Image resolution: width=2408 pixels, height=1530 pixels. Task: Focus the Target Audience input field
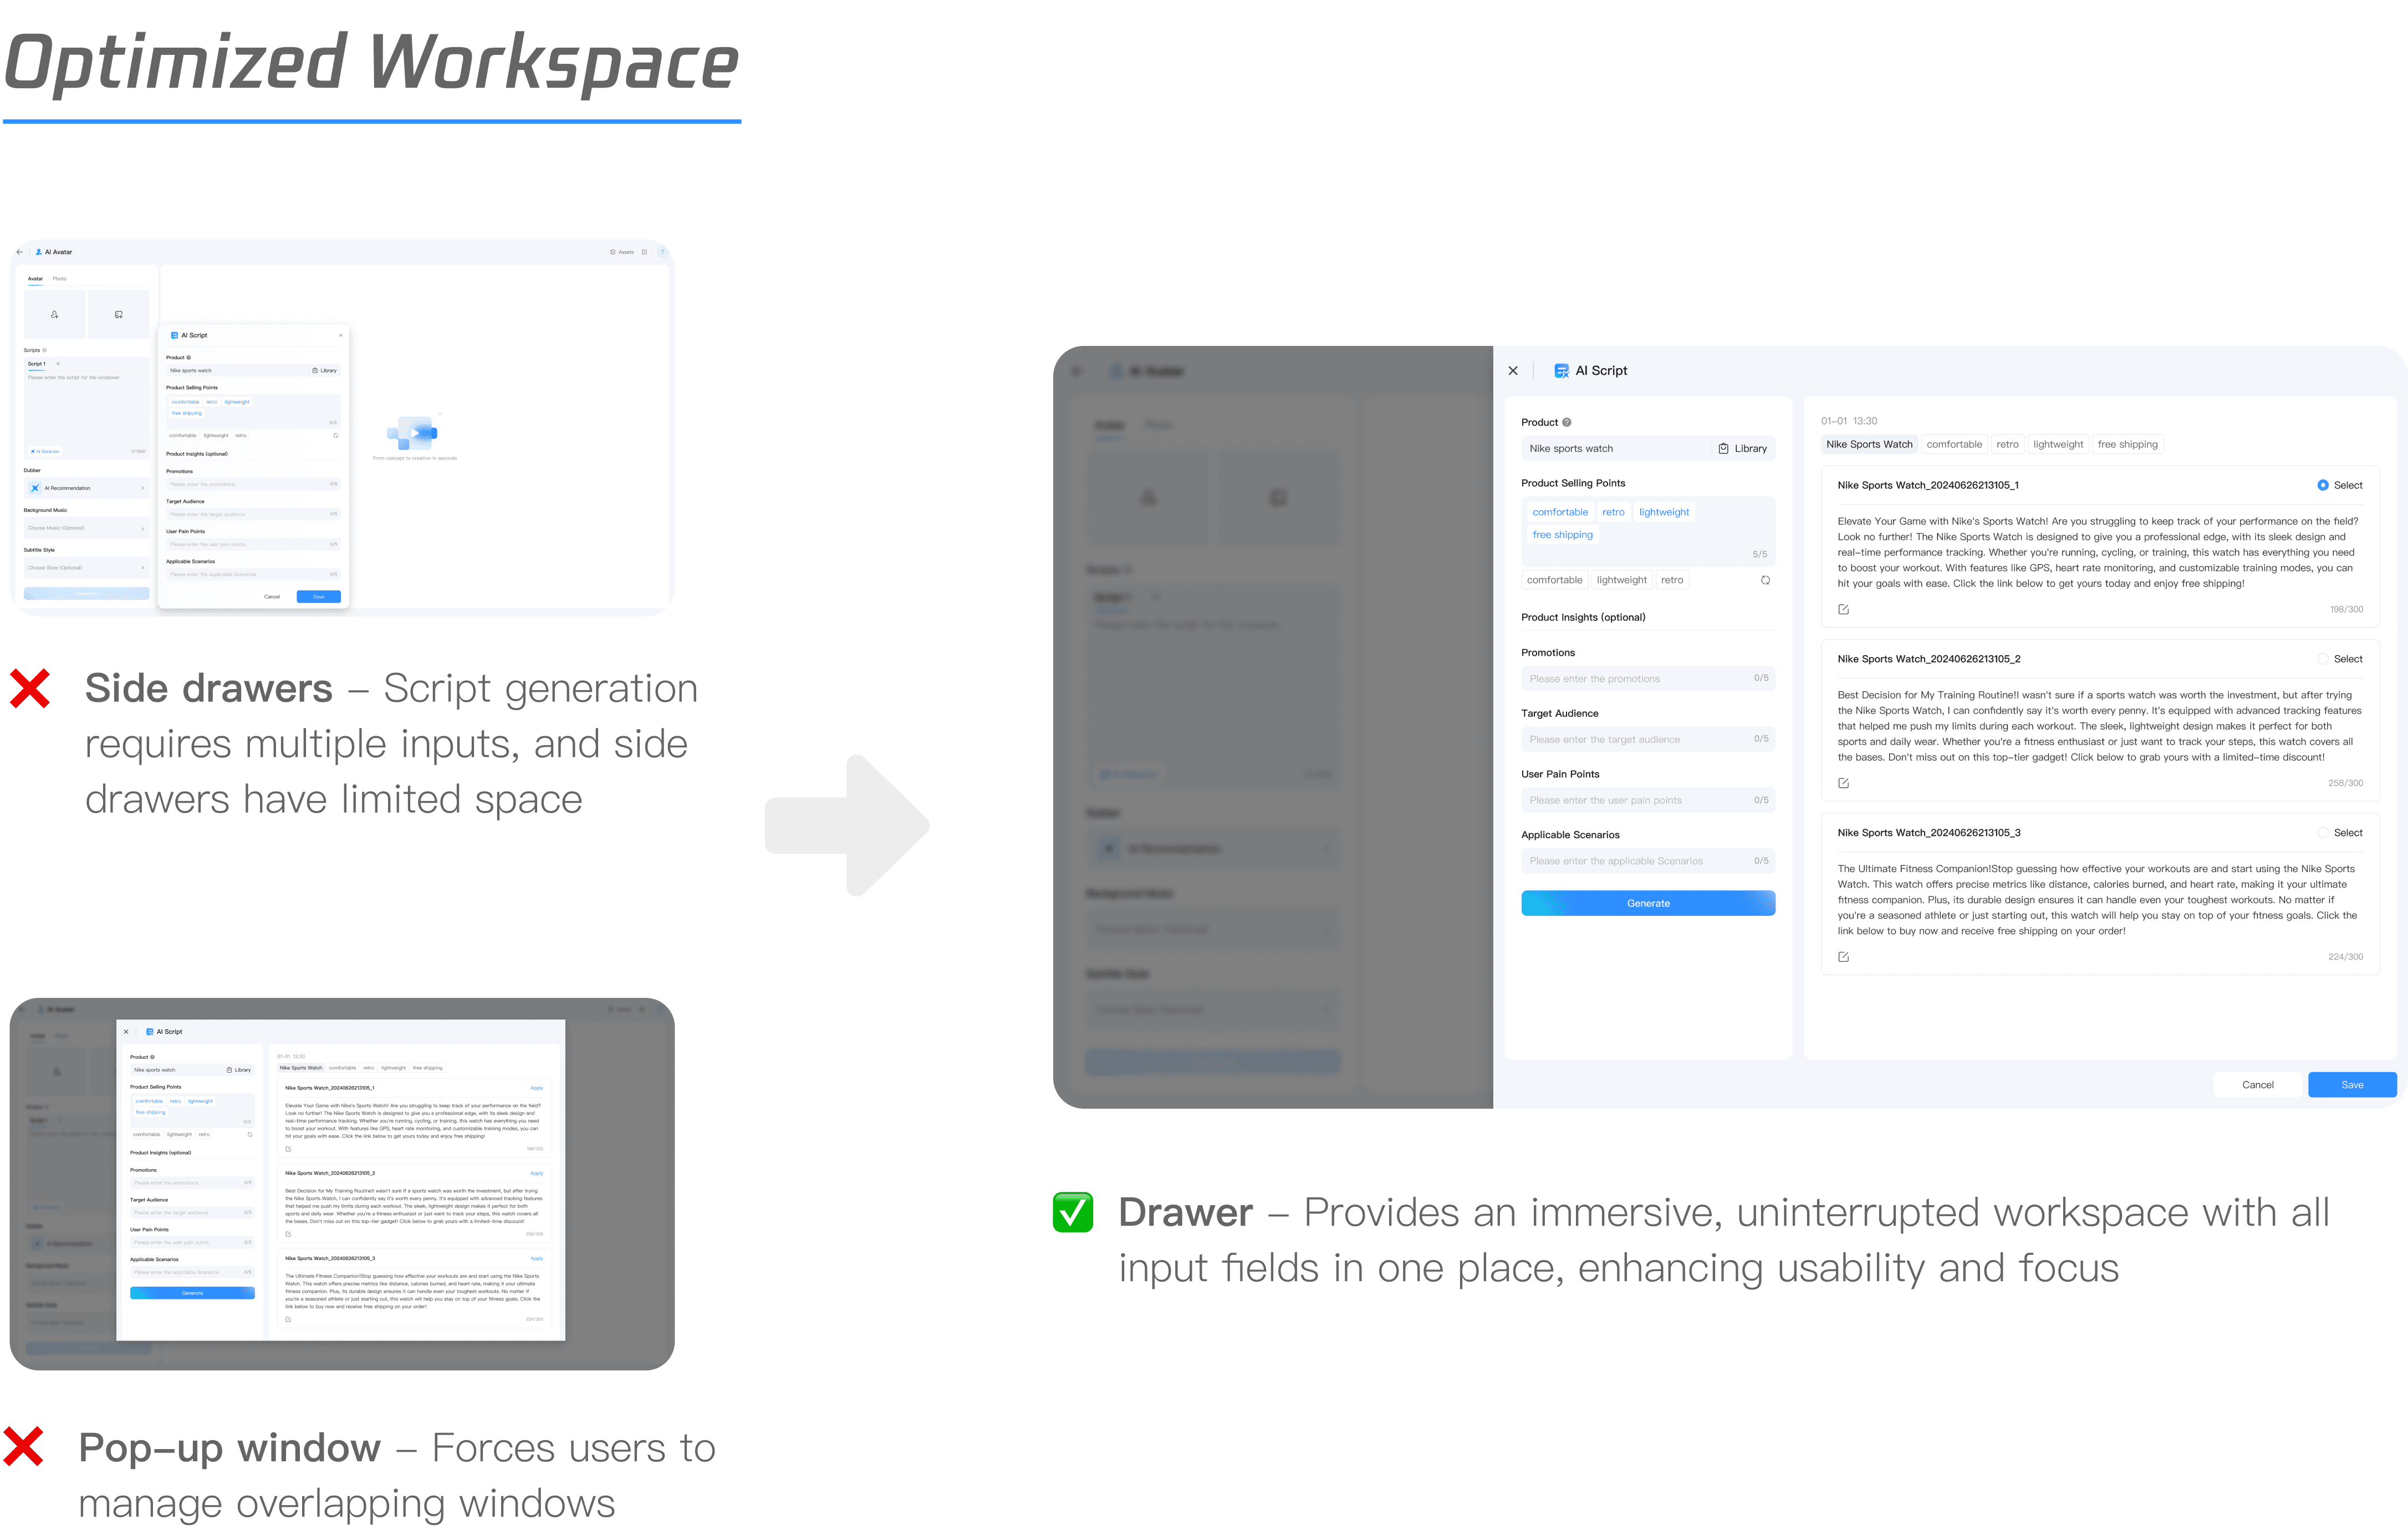[x=1635, y=740]
